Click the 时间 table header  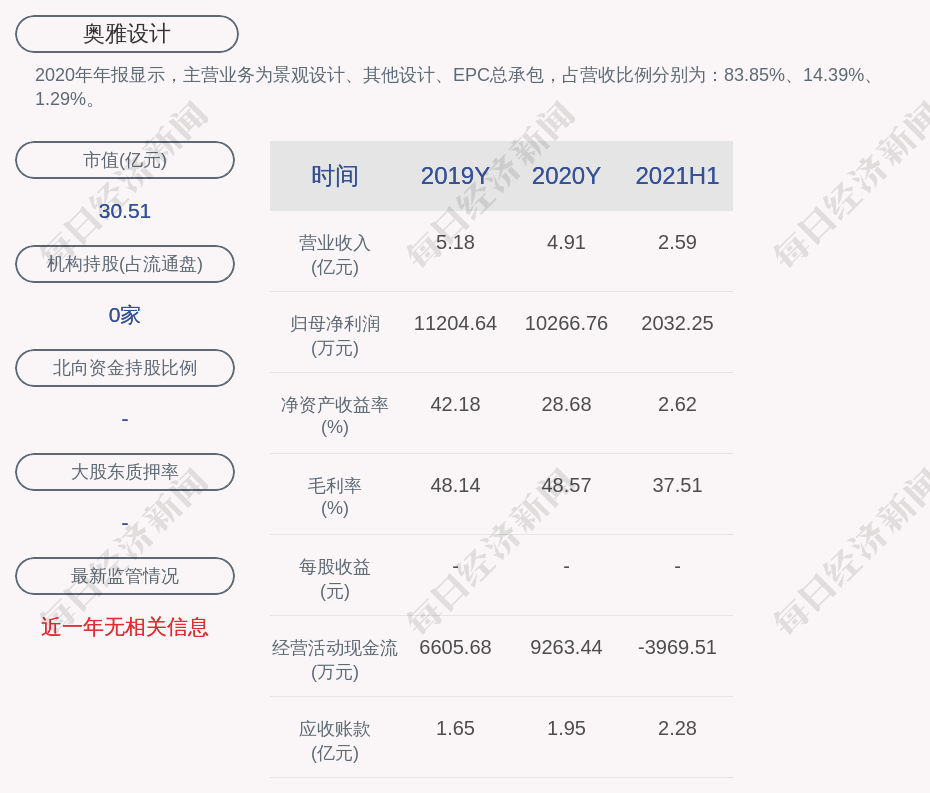pyautogui.click(x=335, y=176)
